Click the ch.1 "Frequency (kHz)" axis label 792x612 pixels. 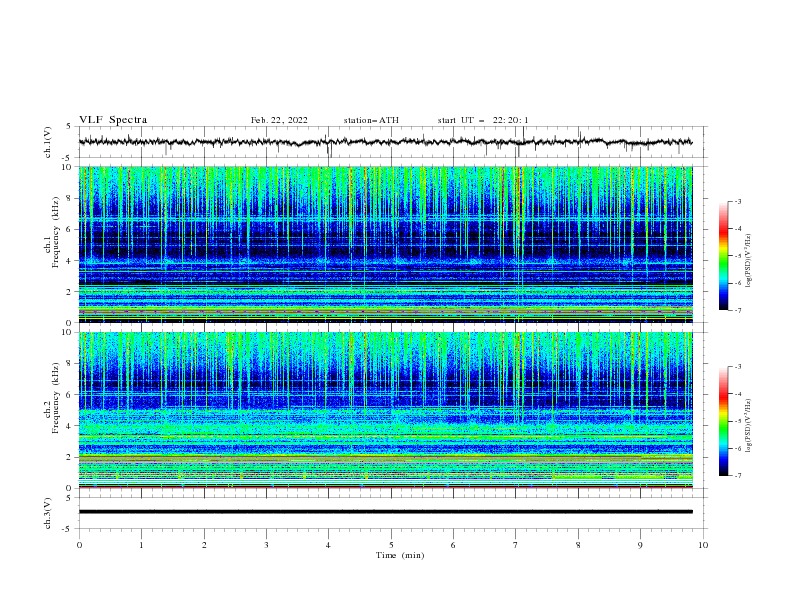point(56,233)
